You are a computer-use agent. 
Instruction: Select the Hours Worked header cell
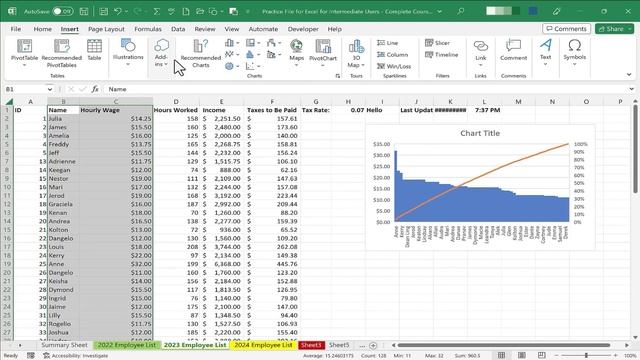tap(176, 110)
